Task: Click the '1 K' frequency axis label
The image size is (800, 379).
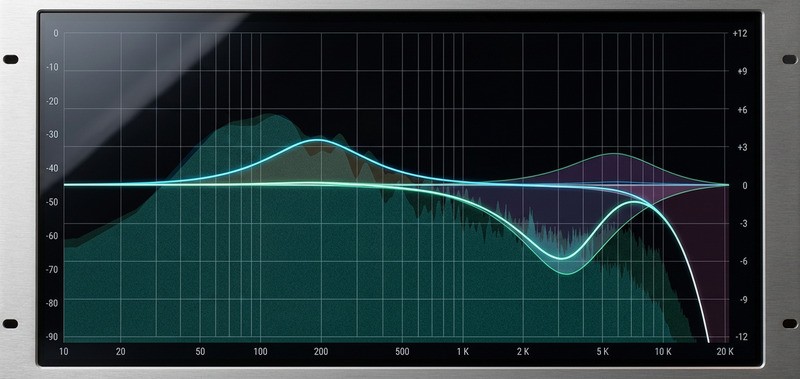Action: pyautogui.click(x=463, y=351)
